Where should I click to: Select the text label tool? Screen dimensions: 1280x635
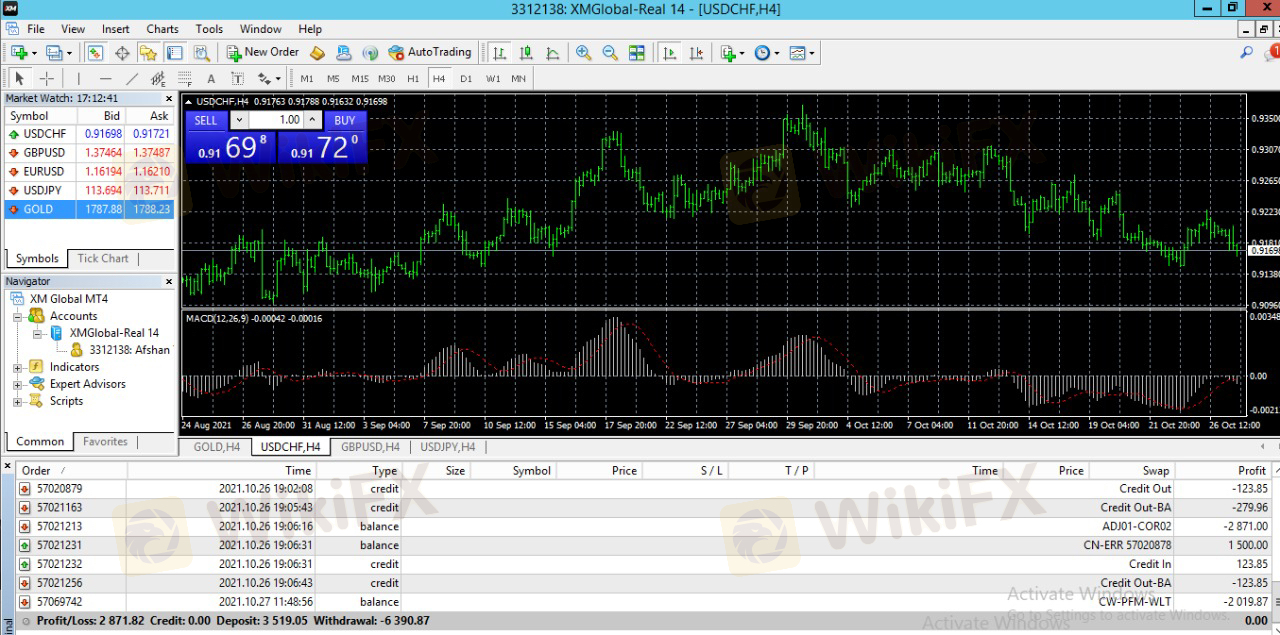click(211, 78)
